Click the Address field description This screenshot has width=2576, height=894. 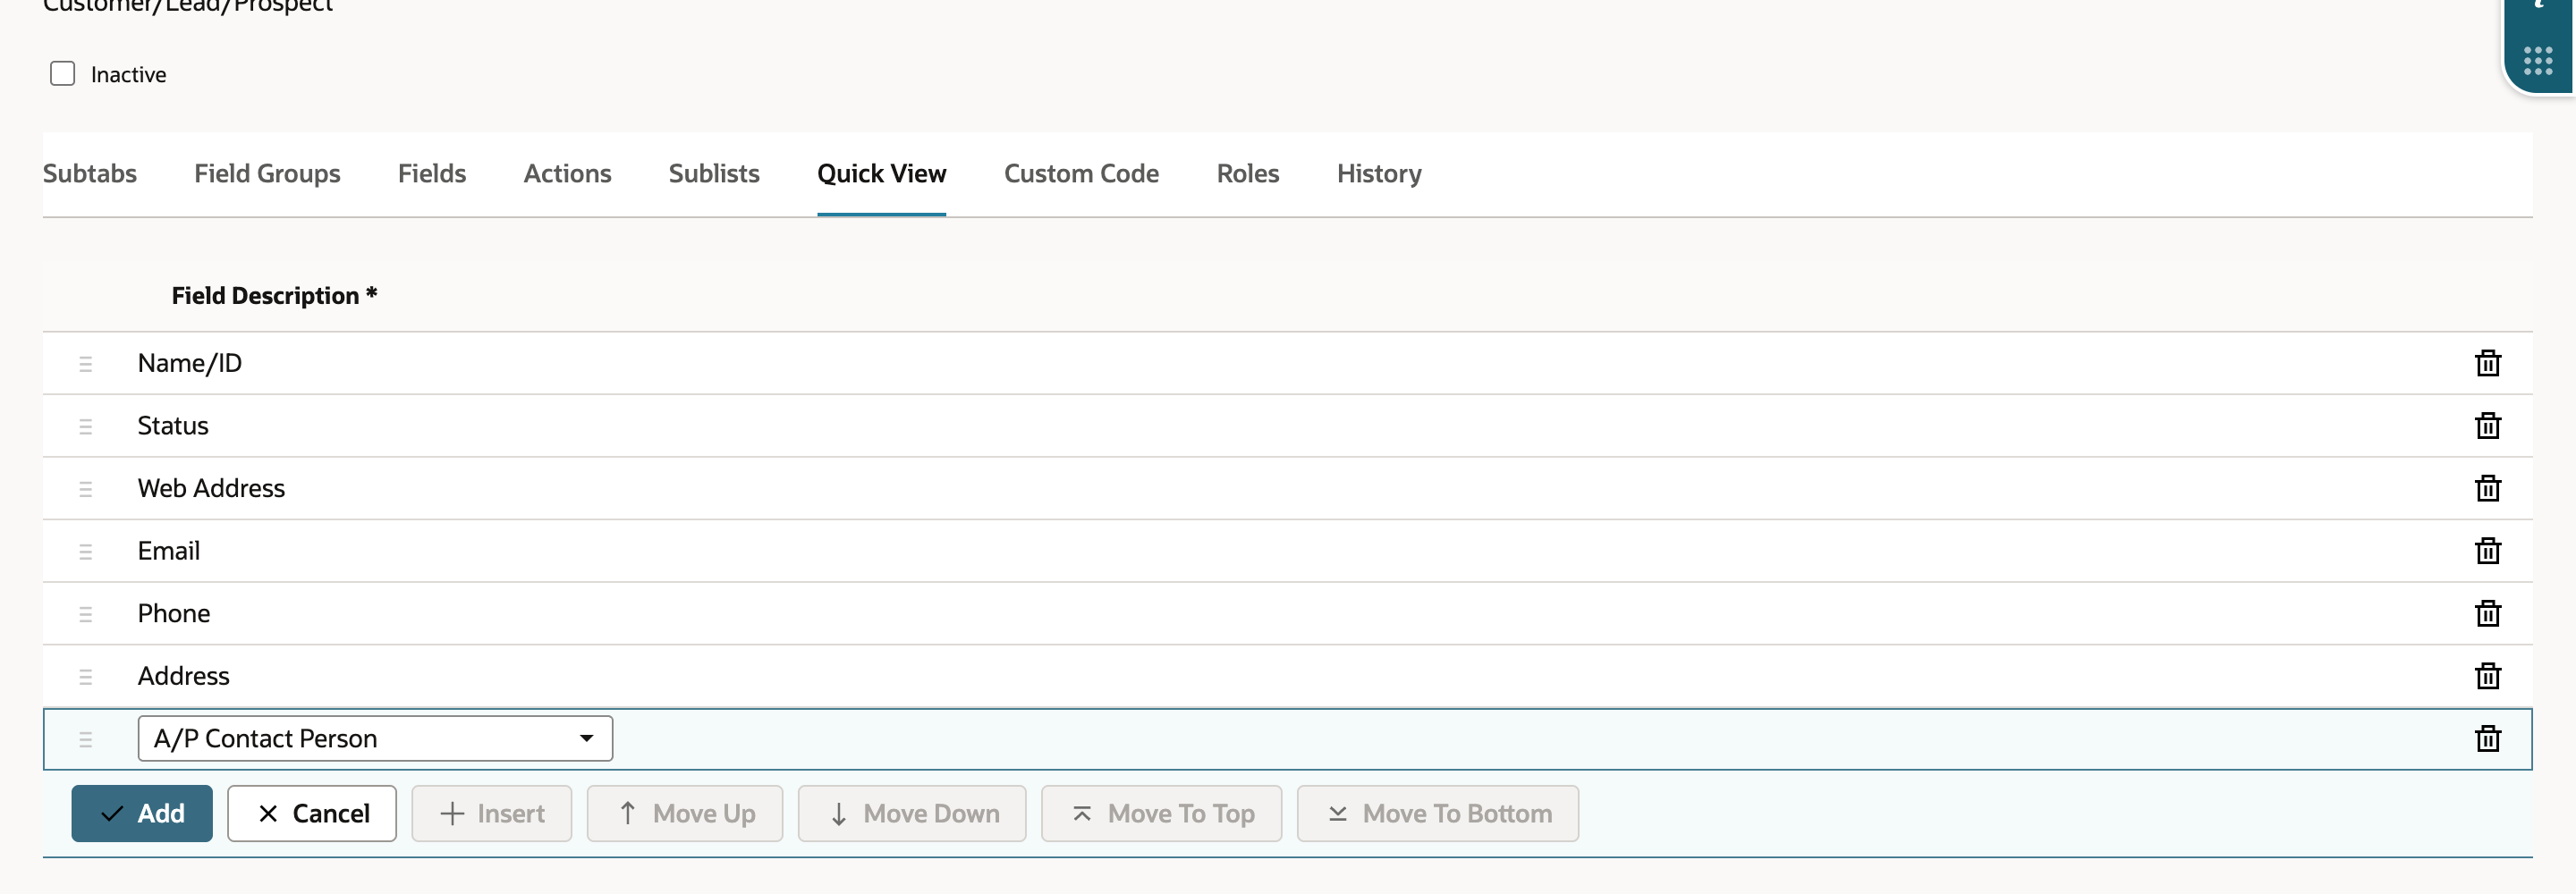click(184, 676)
